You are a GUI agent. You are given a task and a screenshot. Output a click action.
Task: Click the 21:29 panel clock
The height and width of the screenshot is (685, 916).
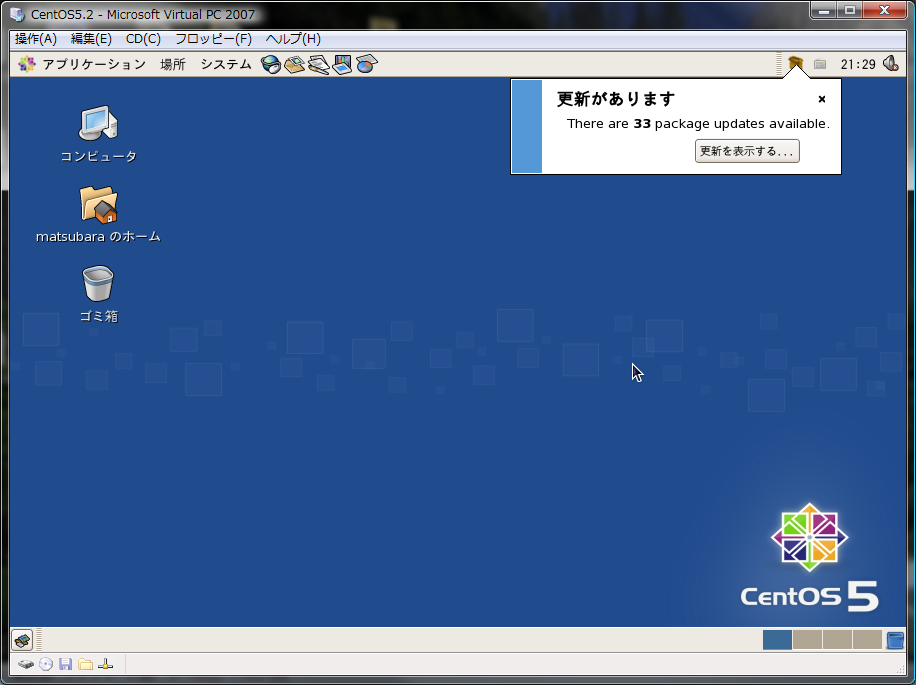(858, 64)
